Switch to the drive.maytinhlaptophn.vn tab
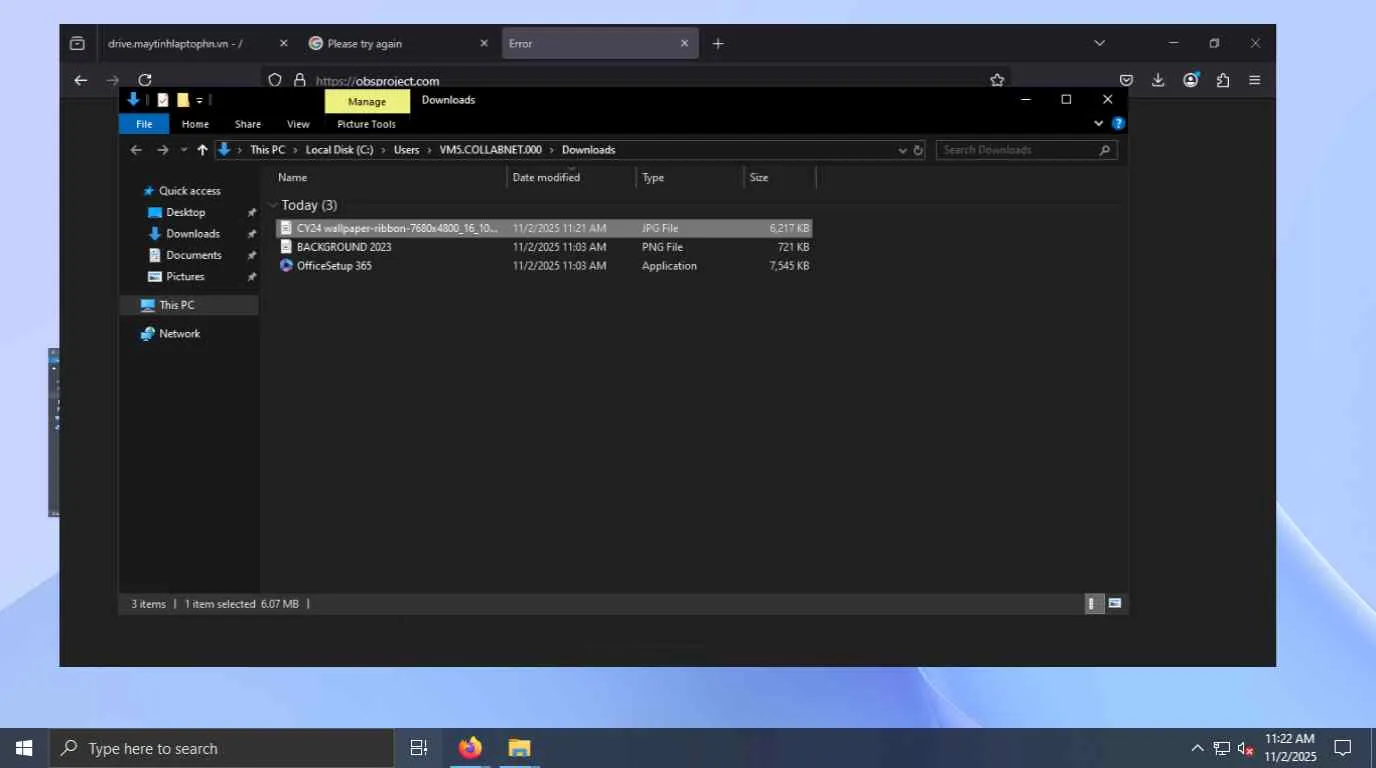The height and width of the screenshot is (768, 1376). [x=197, y=43]
